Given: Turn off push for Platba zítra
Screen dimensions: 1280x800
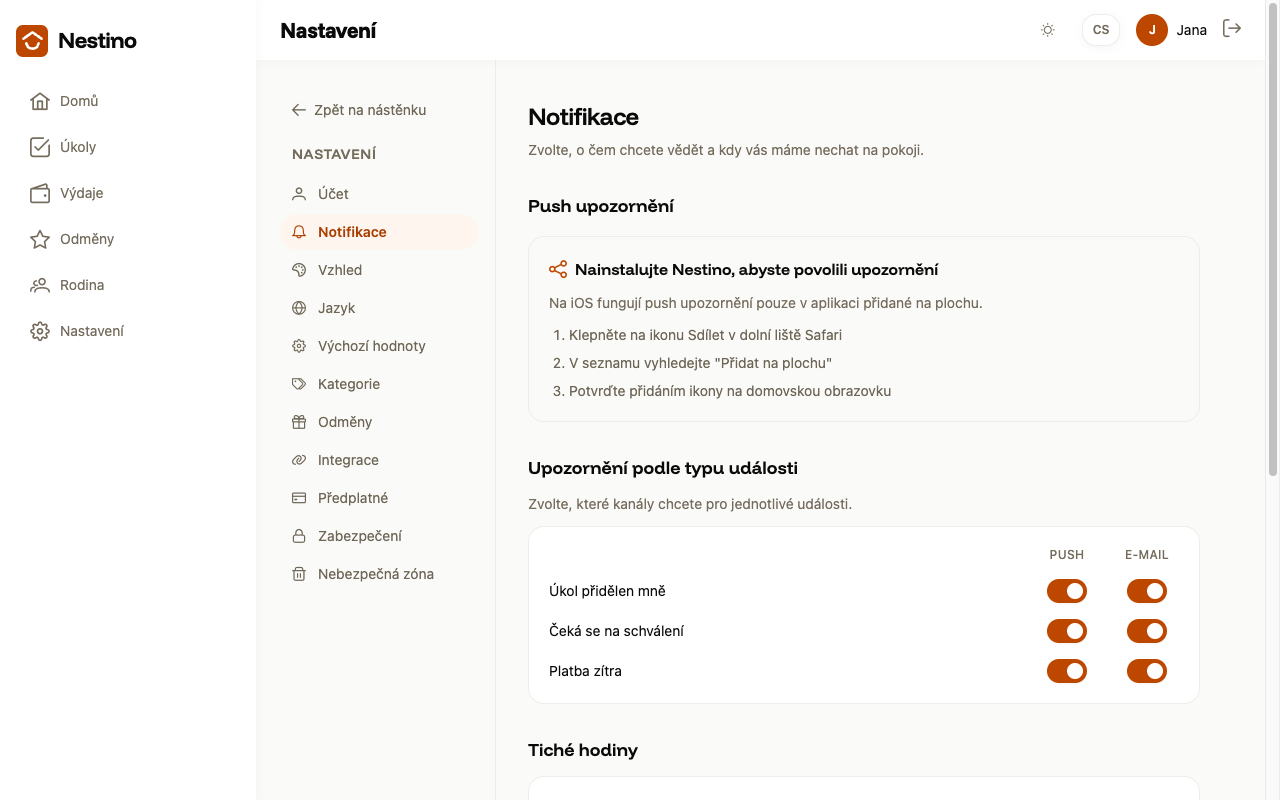Looking at the screenshot, I should (1067, 671).
